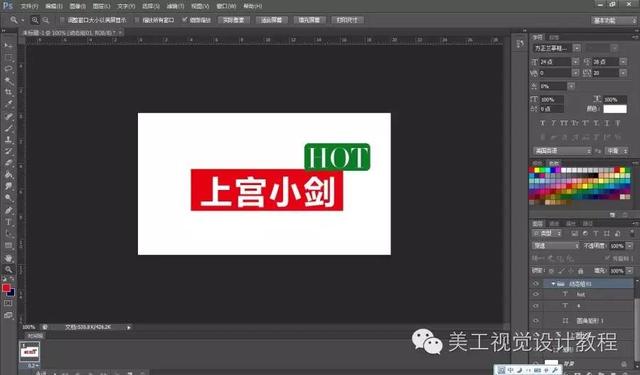The width and height of the screenshot is (640, 375).
Task: Click white text color swatch in Character panel
Action: (615, 109)
